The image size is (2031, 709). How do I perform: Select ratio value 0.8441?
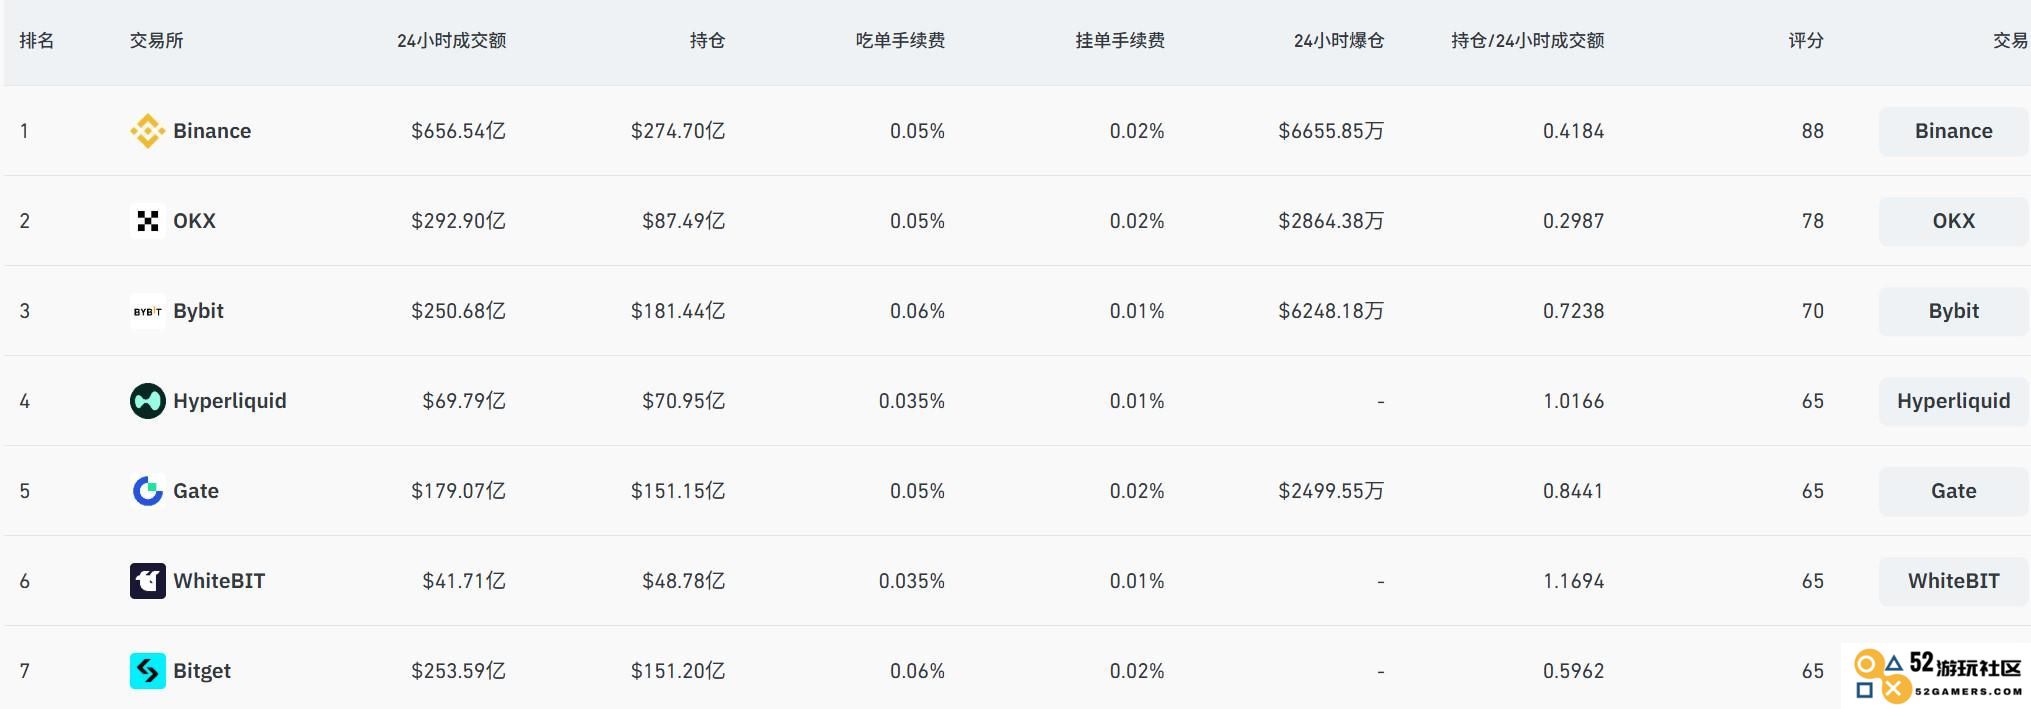click(x=1573, y=491)
